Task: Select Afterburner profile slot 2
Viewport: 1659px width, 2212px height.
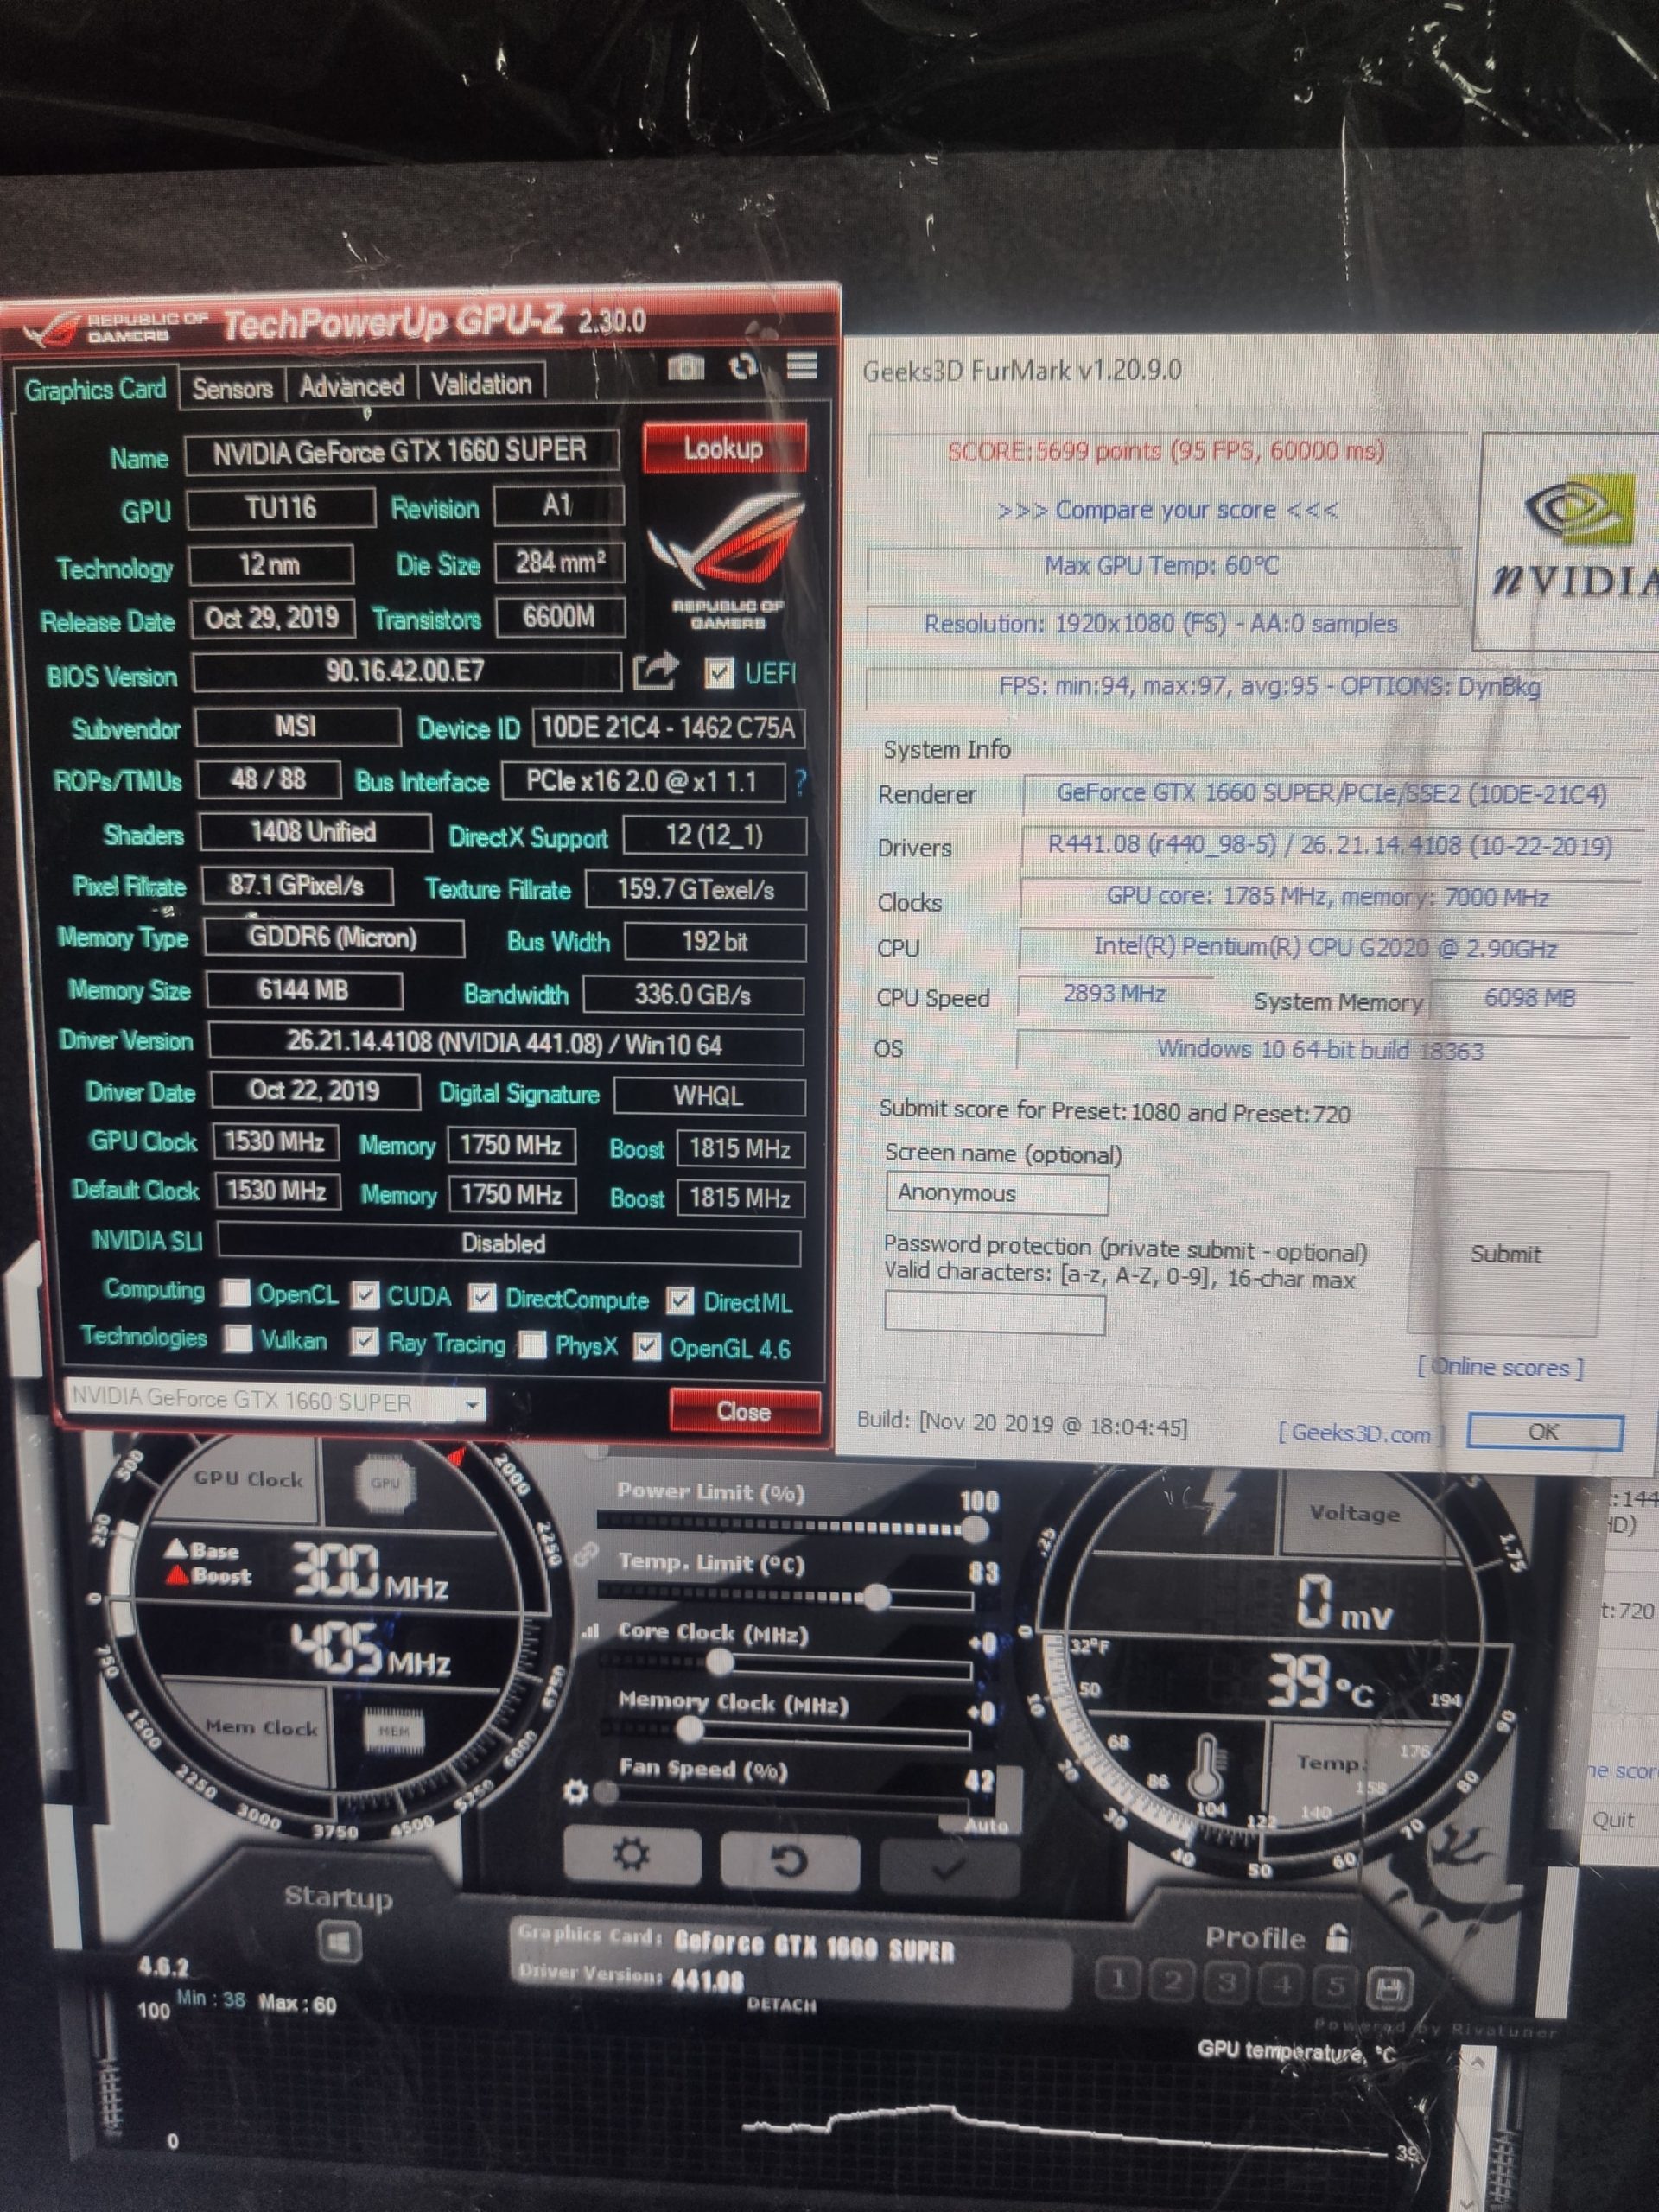Action: 1173,1980
